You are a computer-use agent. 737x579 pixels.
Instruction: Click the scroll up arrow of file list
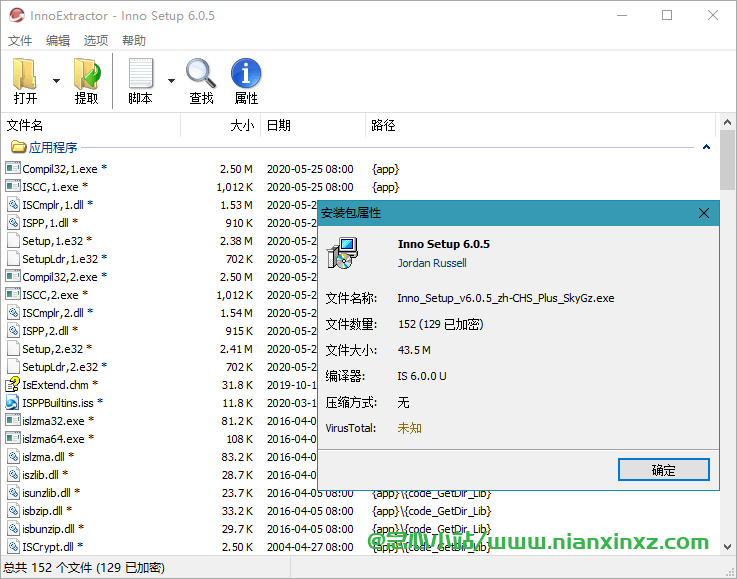pyautogui.click(x=727, y=123)
